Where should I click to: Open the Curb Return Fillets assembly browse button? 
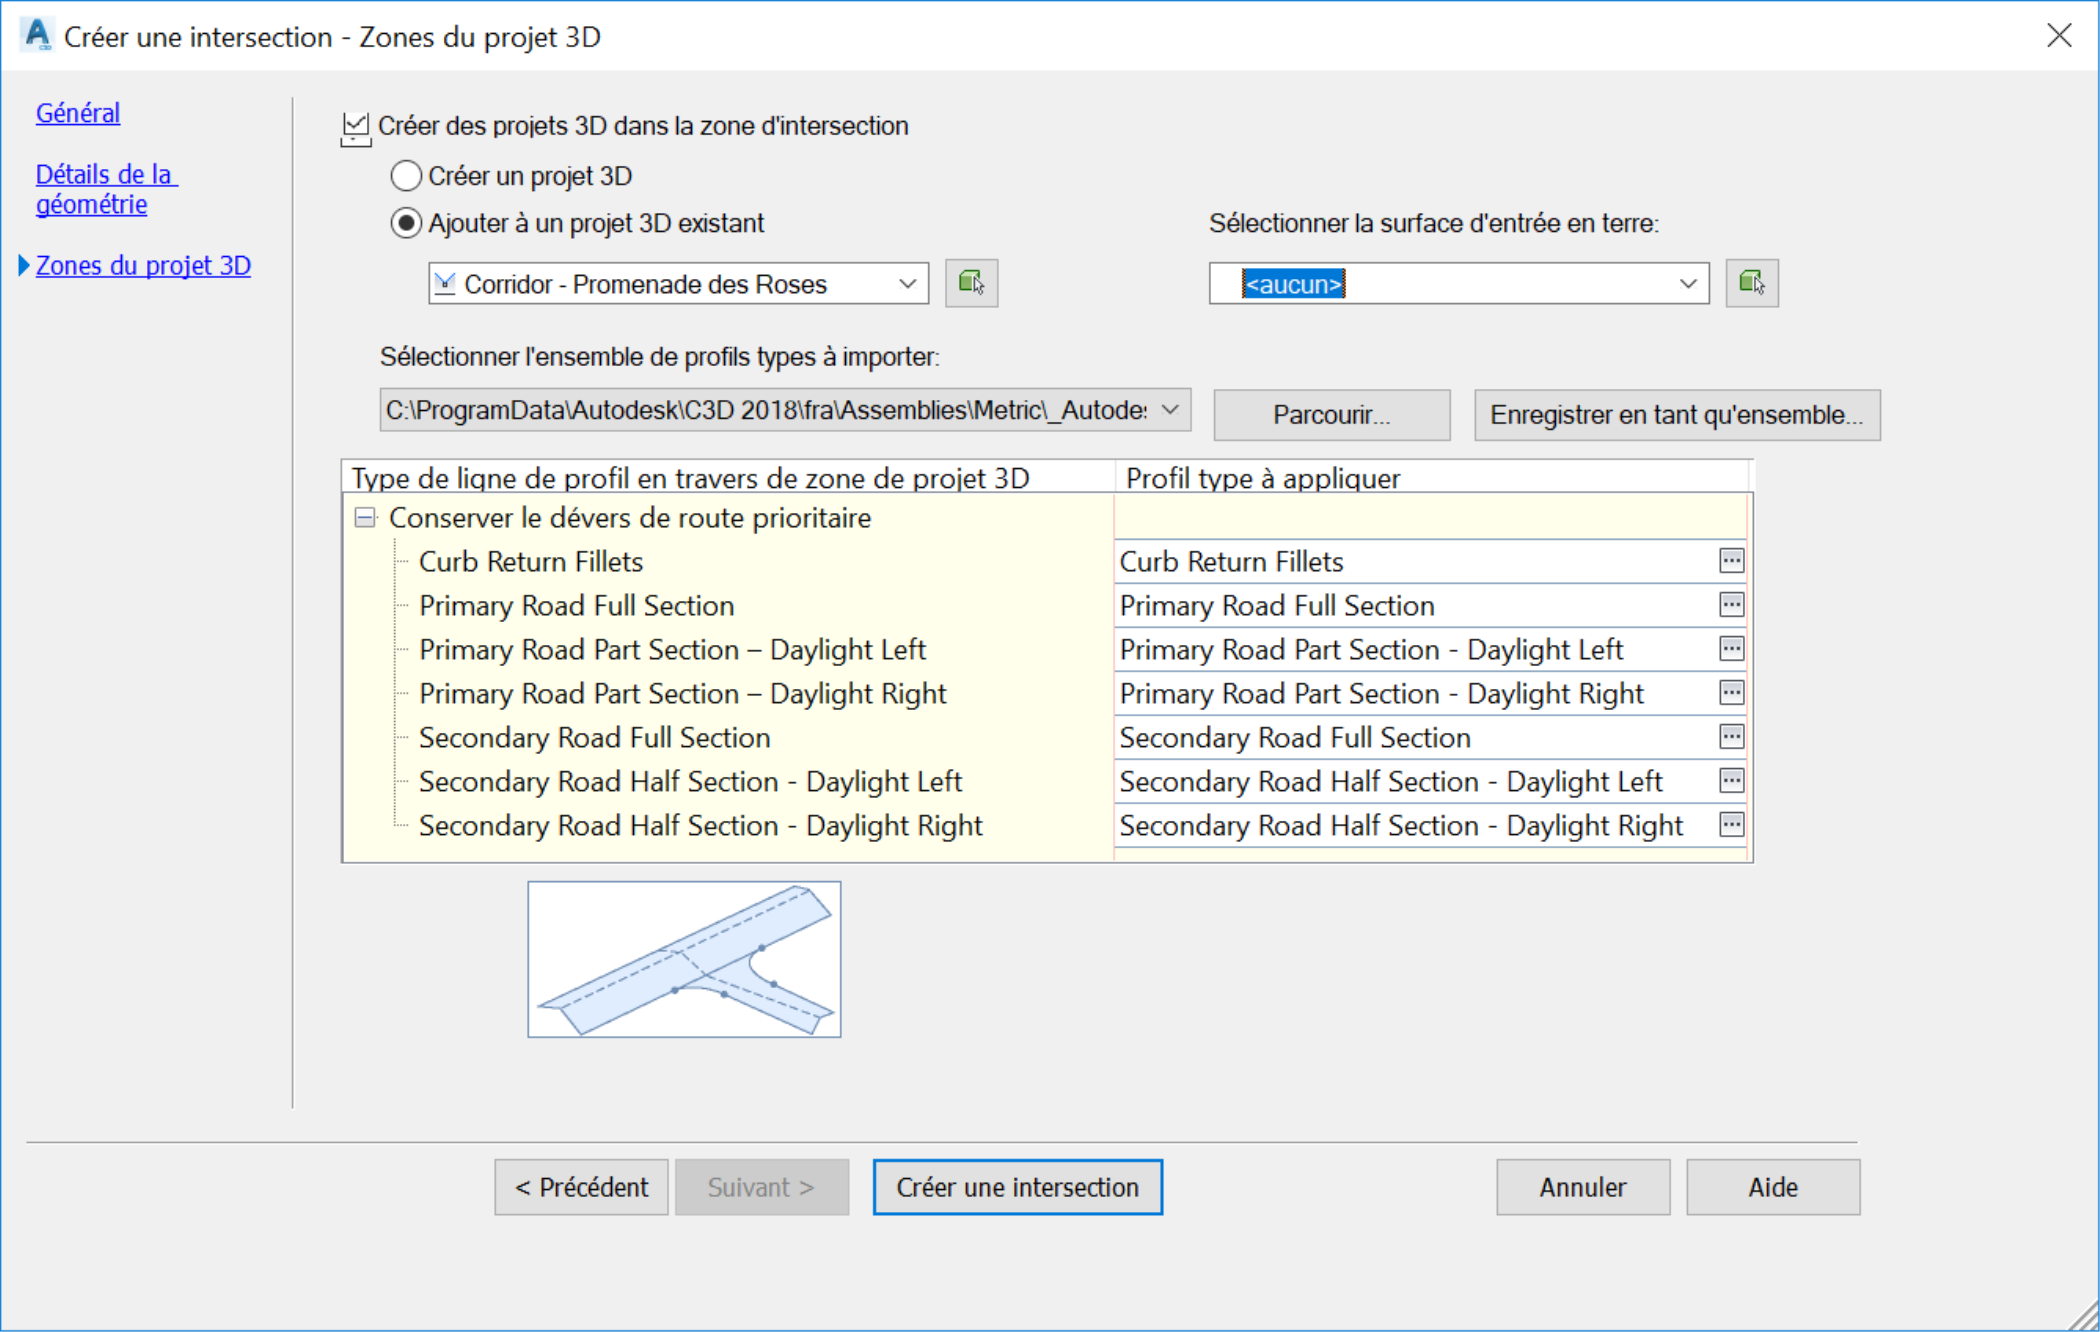(1731, 561)
